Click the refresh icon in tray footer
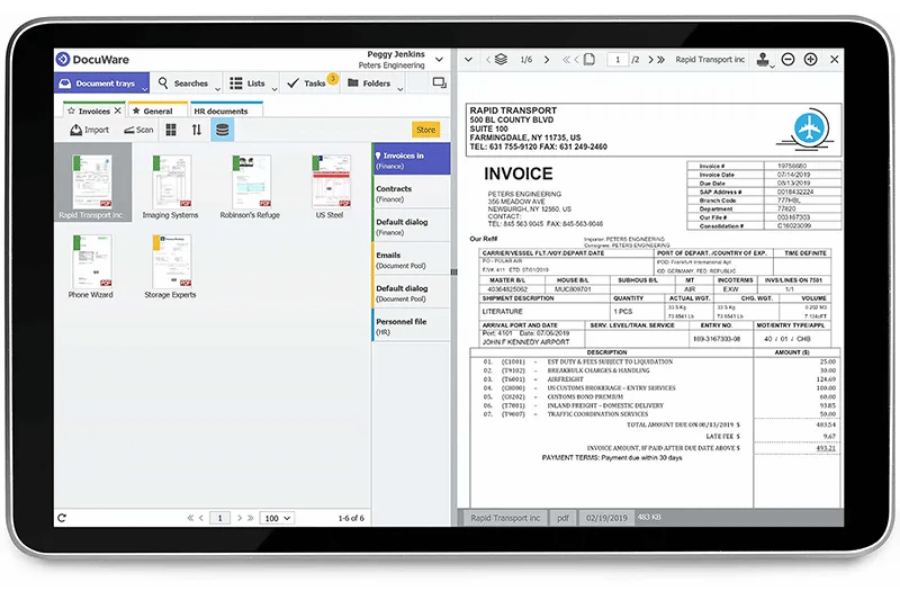This screenshot has width=900, height=600. 62,518
